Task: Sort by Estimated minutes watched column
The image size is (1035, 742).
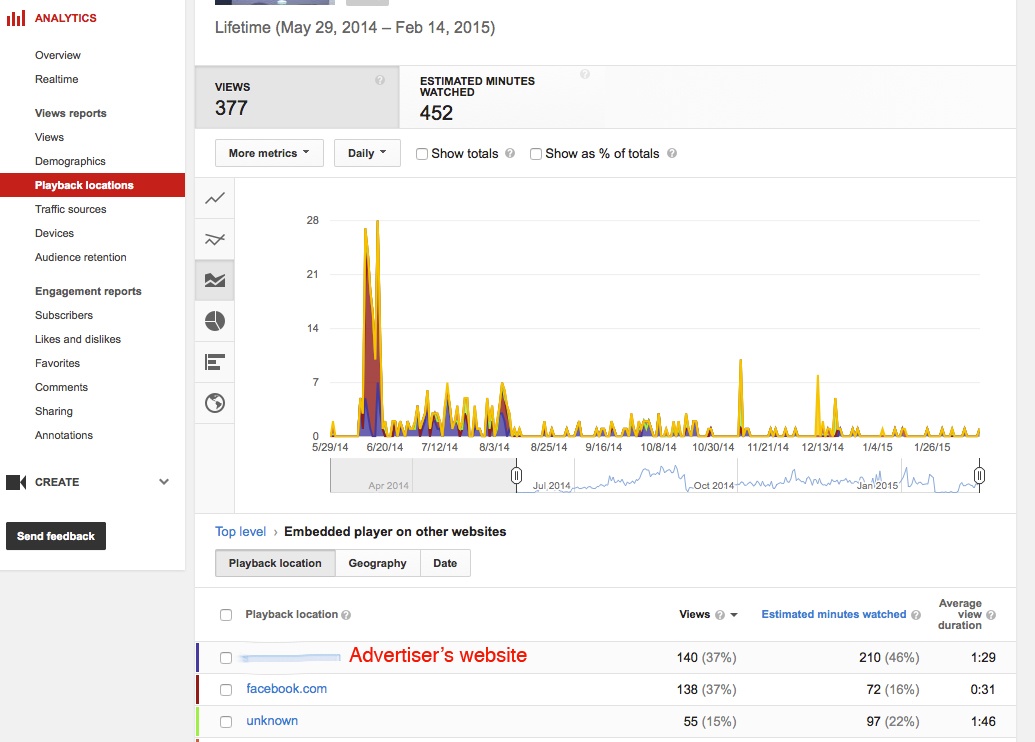Action: click(x=836, y=614)
